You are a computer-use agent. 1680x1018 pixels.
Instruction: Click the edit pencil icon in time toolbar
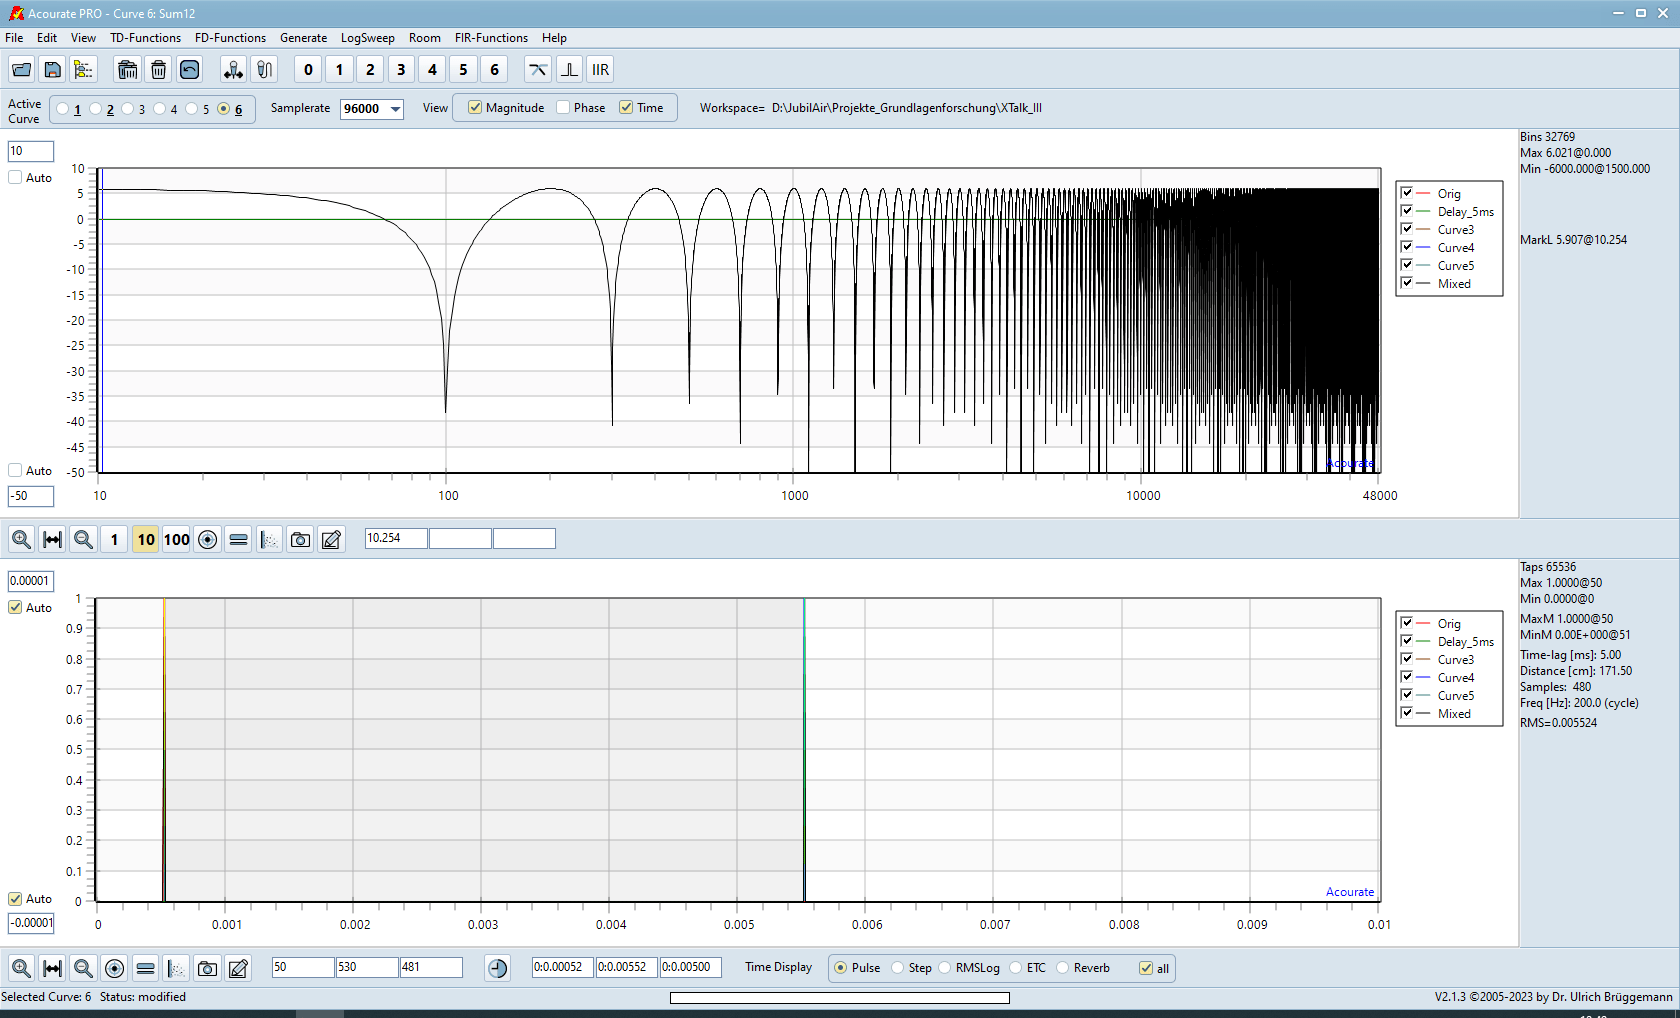point(238,968)
